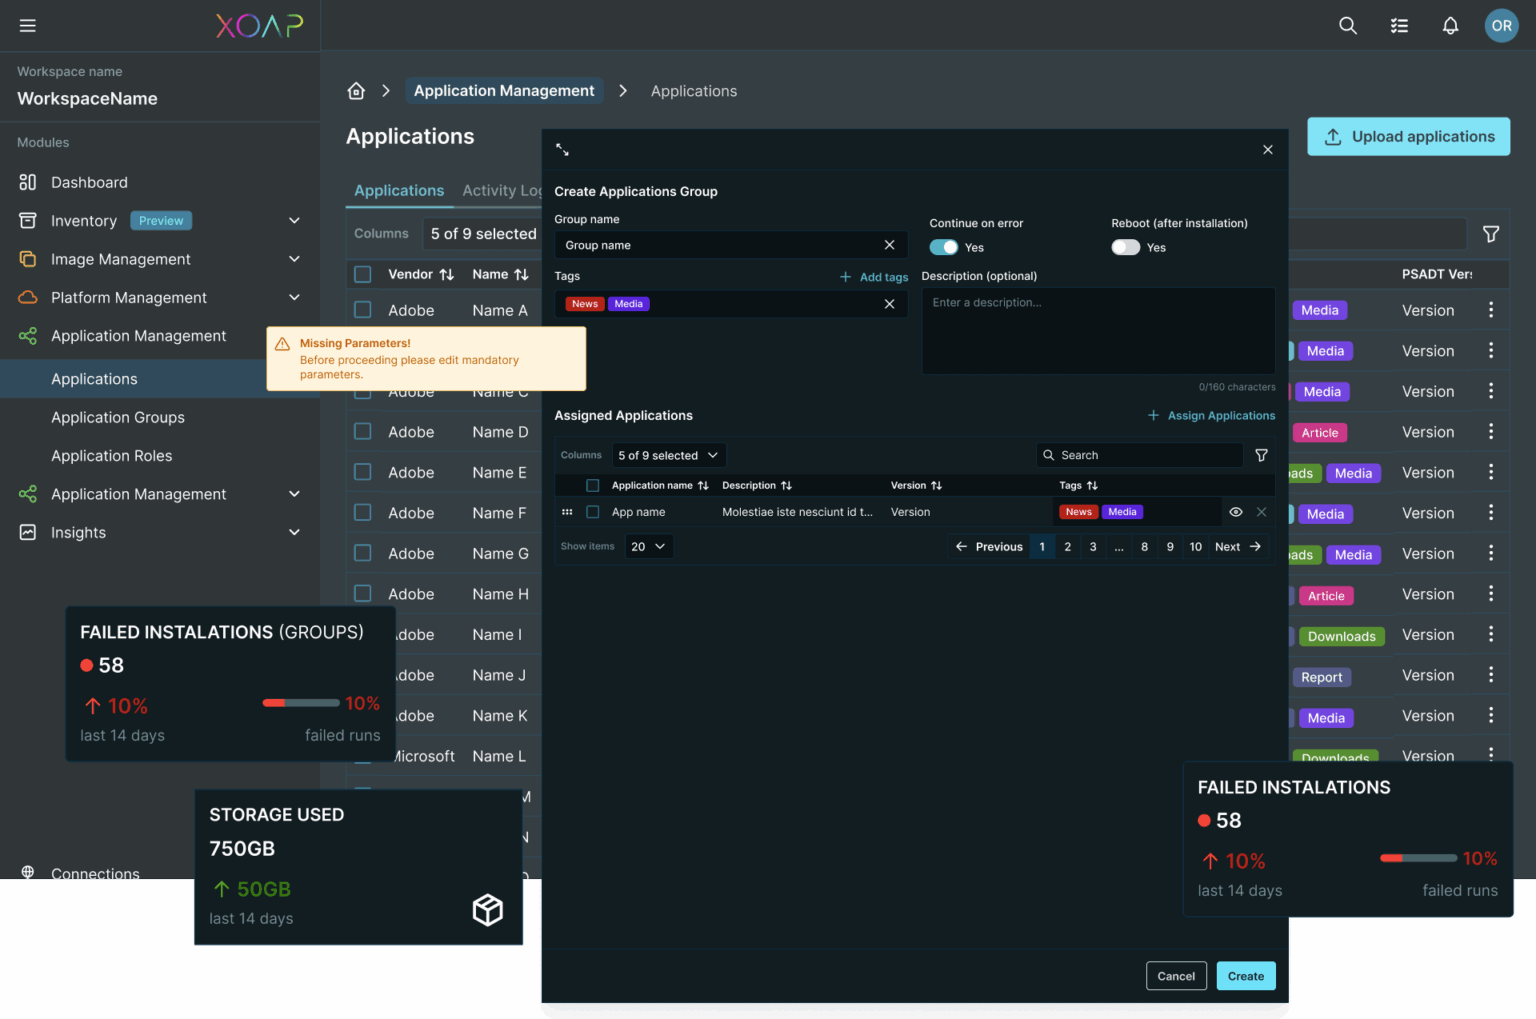The height and width of the screenshot is (1019, 1536).
Task: Open the hamburger navigation menu
Action: [27, 25]
